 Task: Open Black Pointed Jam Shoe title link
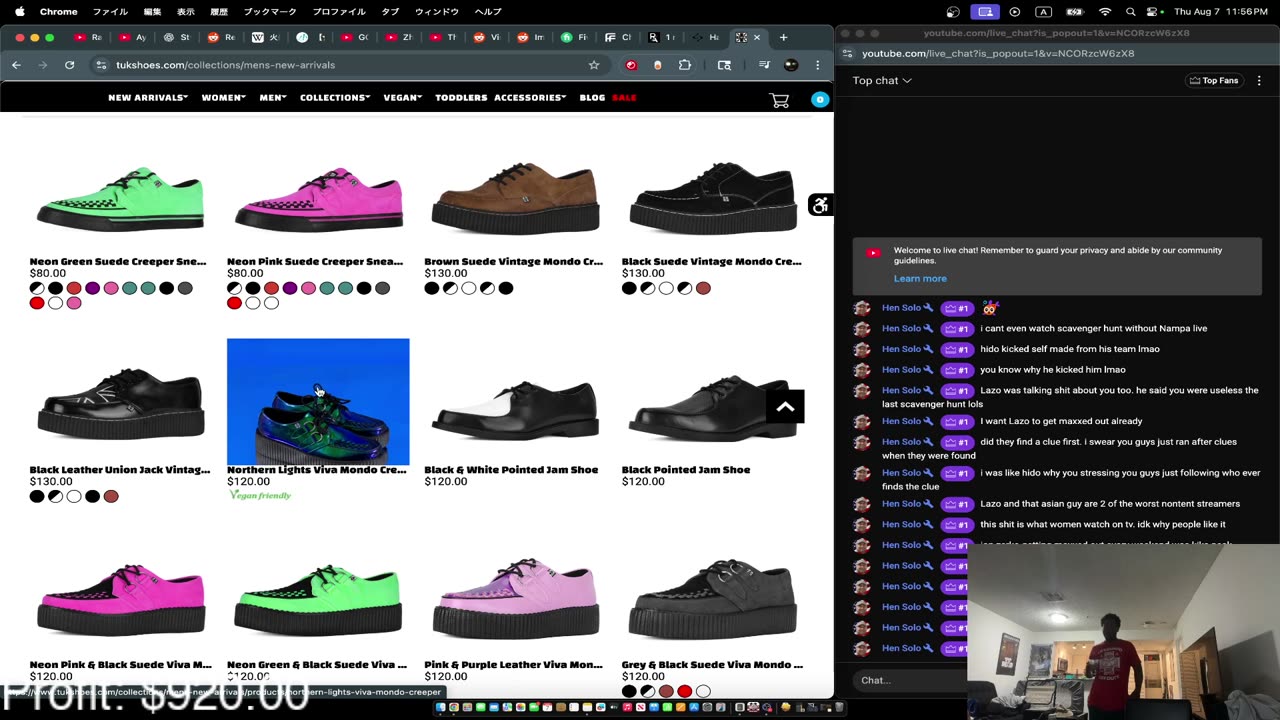686,470
